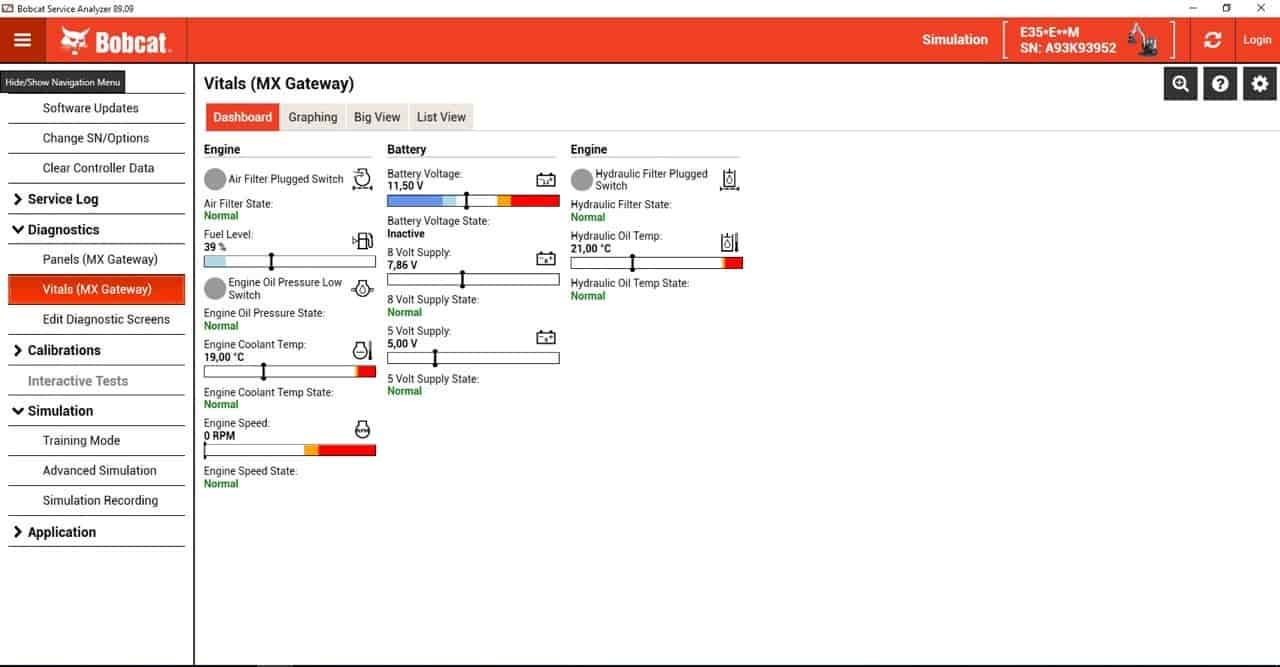Click the Engine Coolant Temp gauge bar
The height and width of the screenshot is (667, 1280).
(290, 371)
